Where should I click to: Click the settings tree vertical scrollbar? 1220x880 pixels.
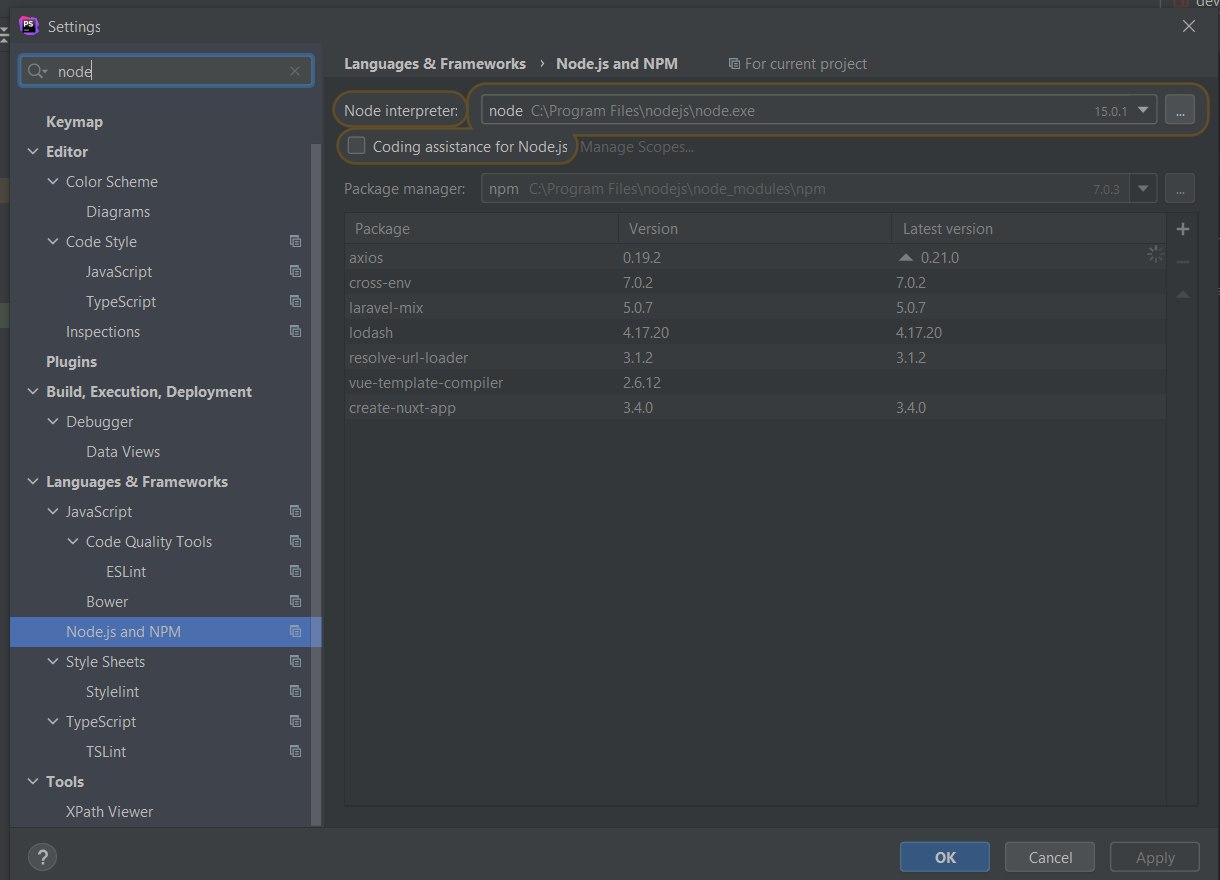tap(317, 485)
